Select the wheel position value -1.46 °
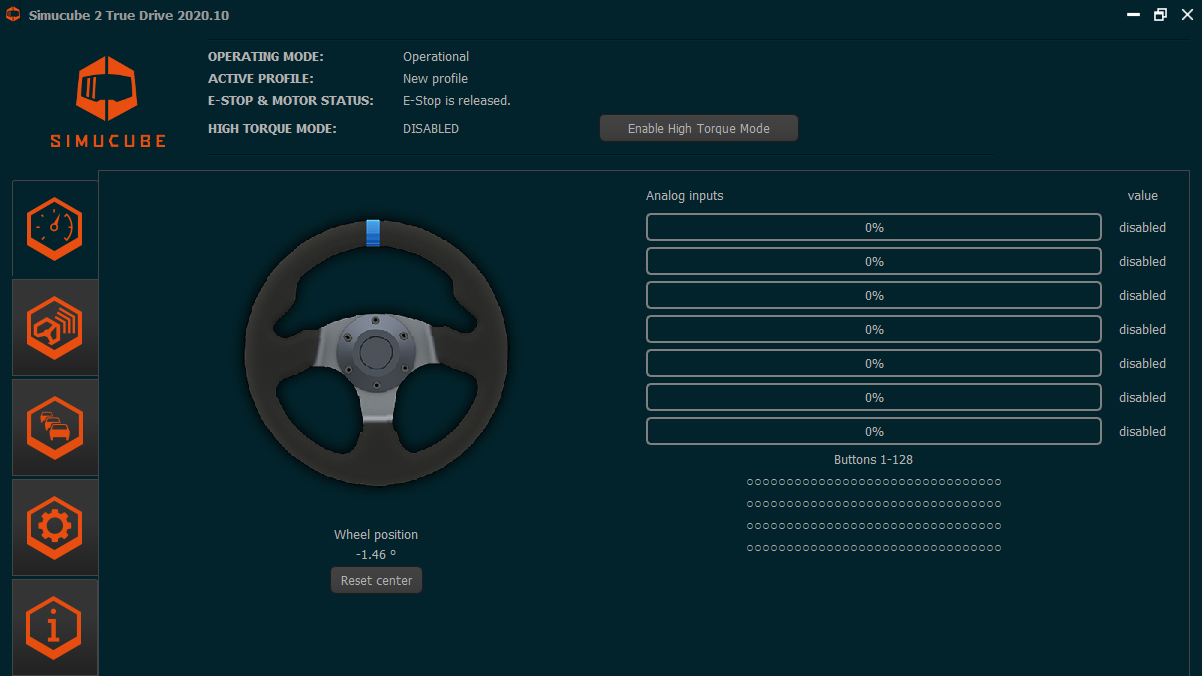Screen dimensions: 1202x676 click(376, 554)
